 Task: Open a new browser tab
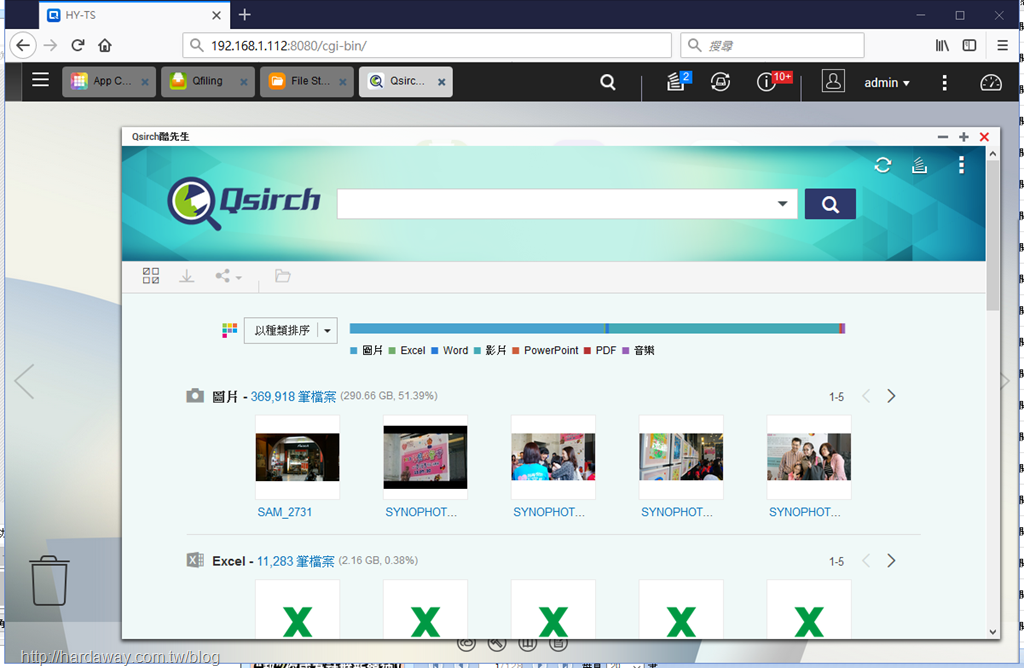[x=244, y=14]
